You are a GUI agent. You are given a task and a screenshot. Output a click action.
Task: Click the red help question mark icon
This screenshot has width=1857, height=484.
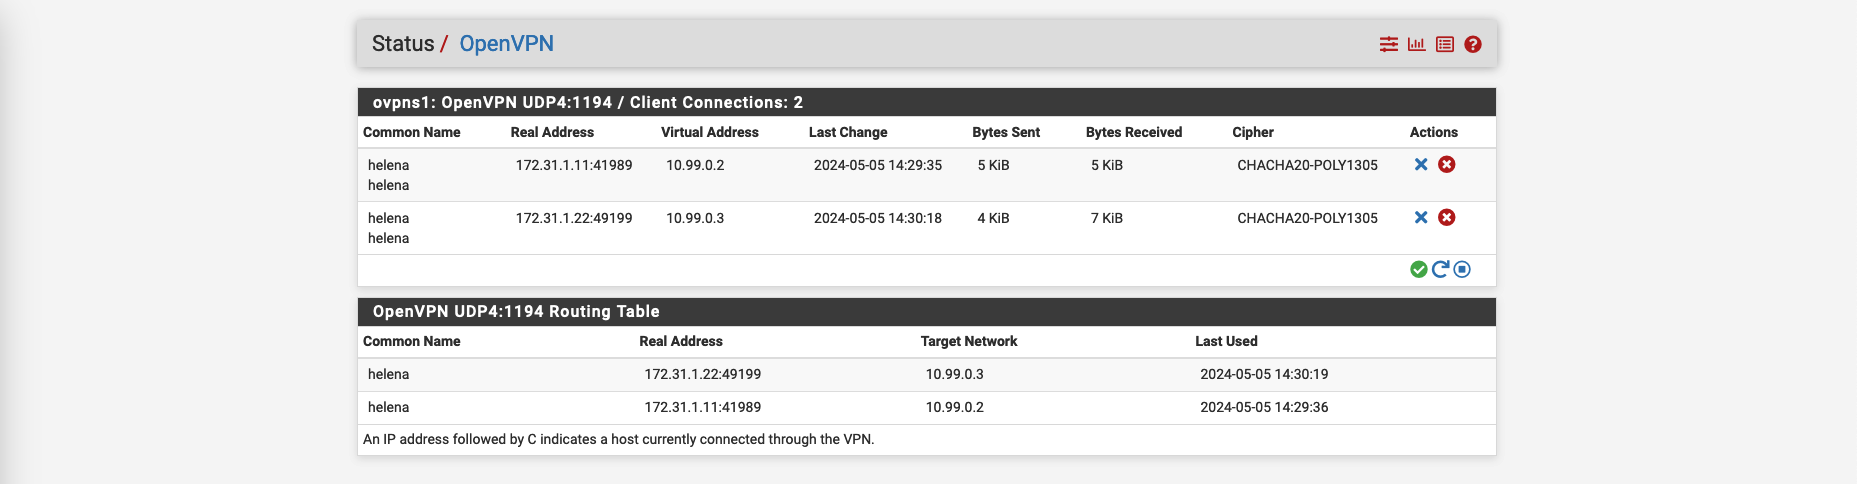1472,44
